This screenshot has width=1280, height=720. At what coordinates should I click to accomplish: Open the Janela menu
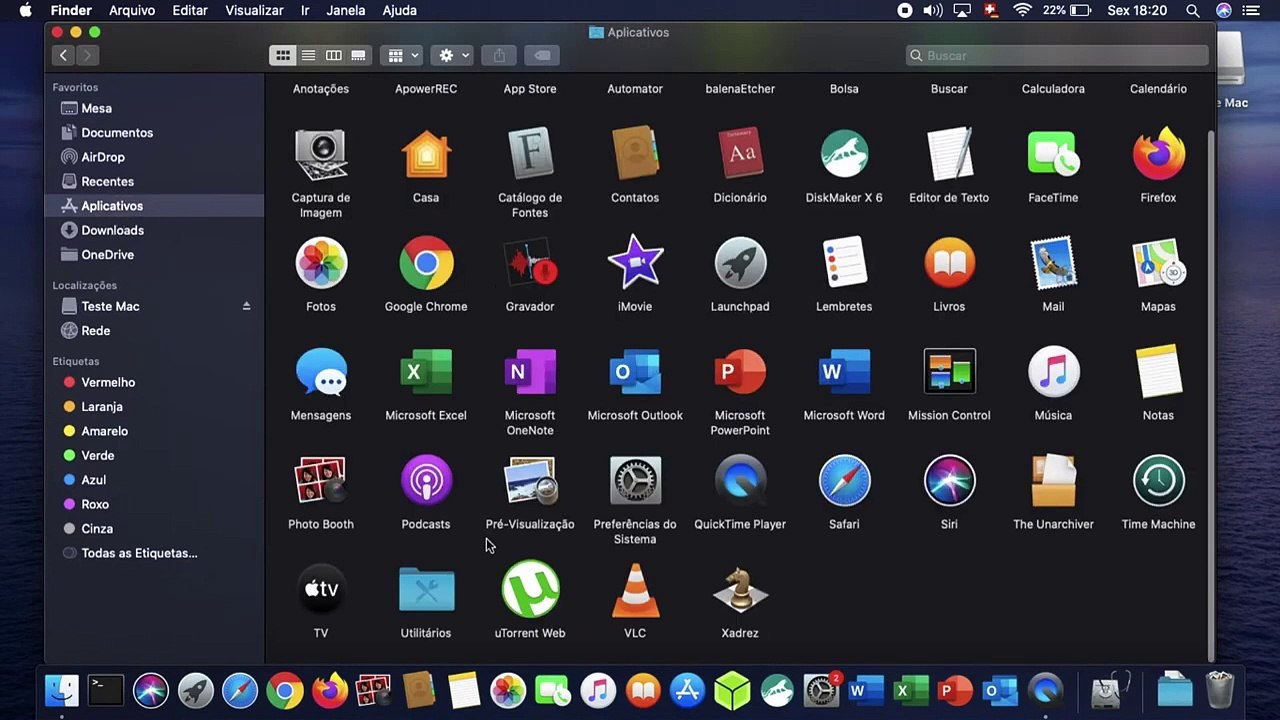[x=346, y=10]
